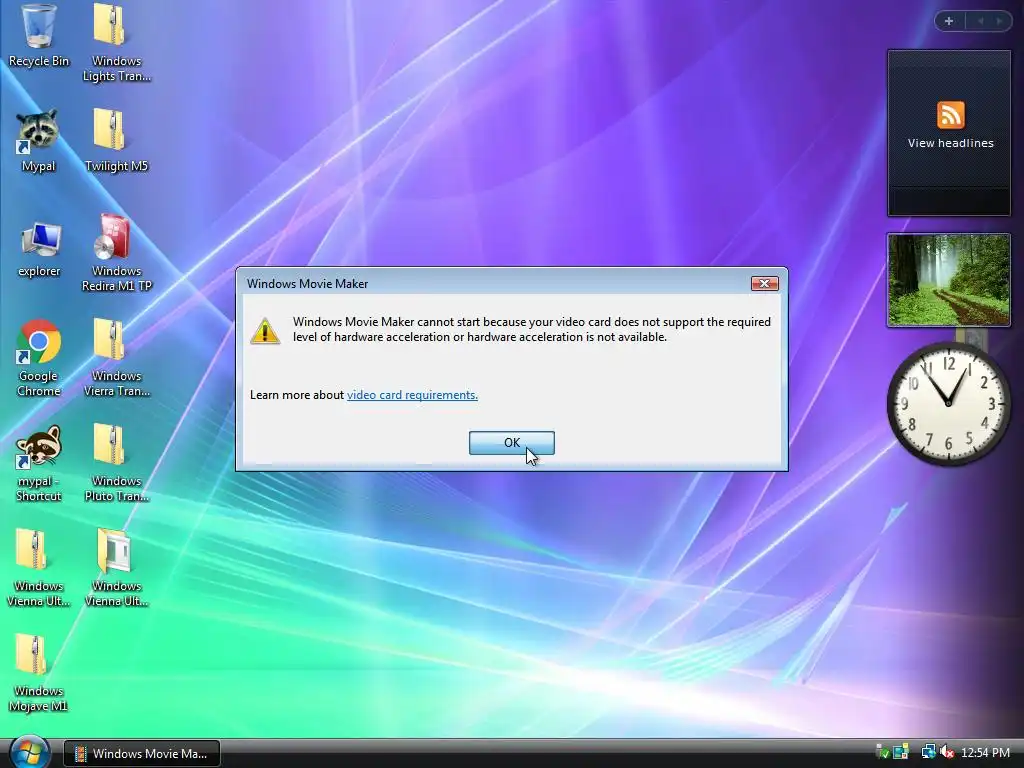This screenshot has width=1024, height=768.
Task: Select the Windows Pluto Tran... zip folder
Action: tap(116, 463)
